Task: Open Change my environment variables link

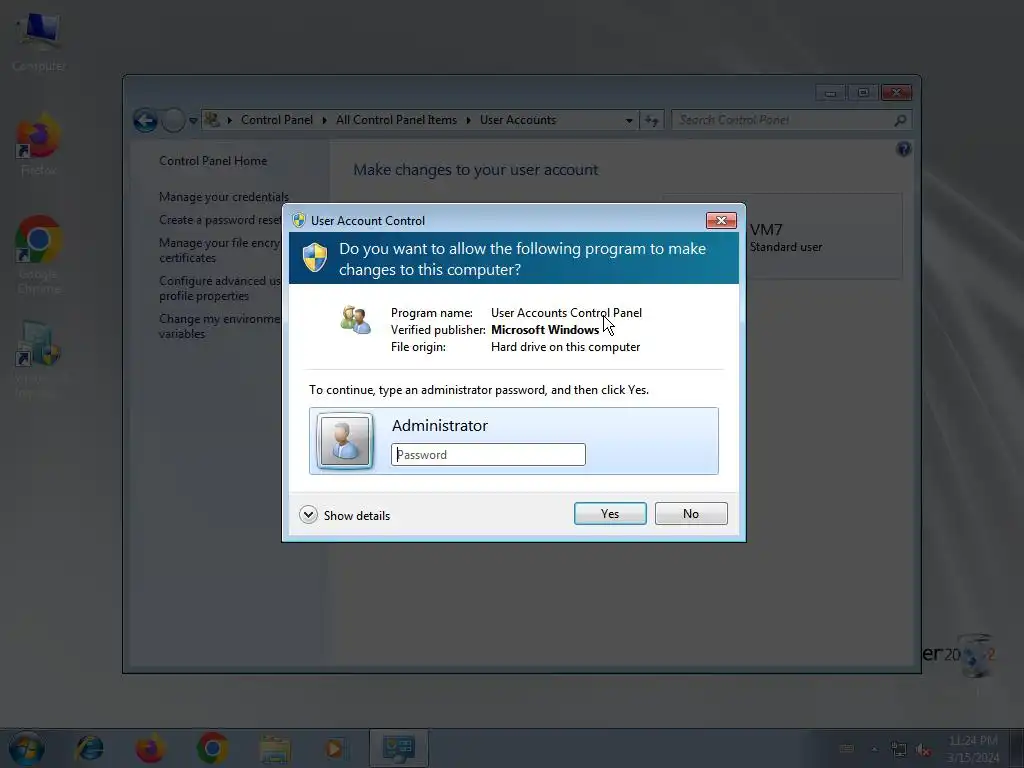Action: coord(219,326)
